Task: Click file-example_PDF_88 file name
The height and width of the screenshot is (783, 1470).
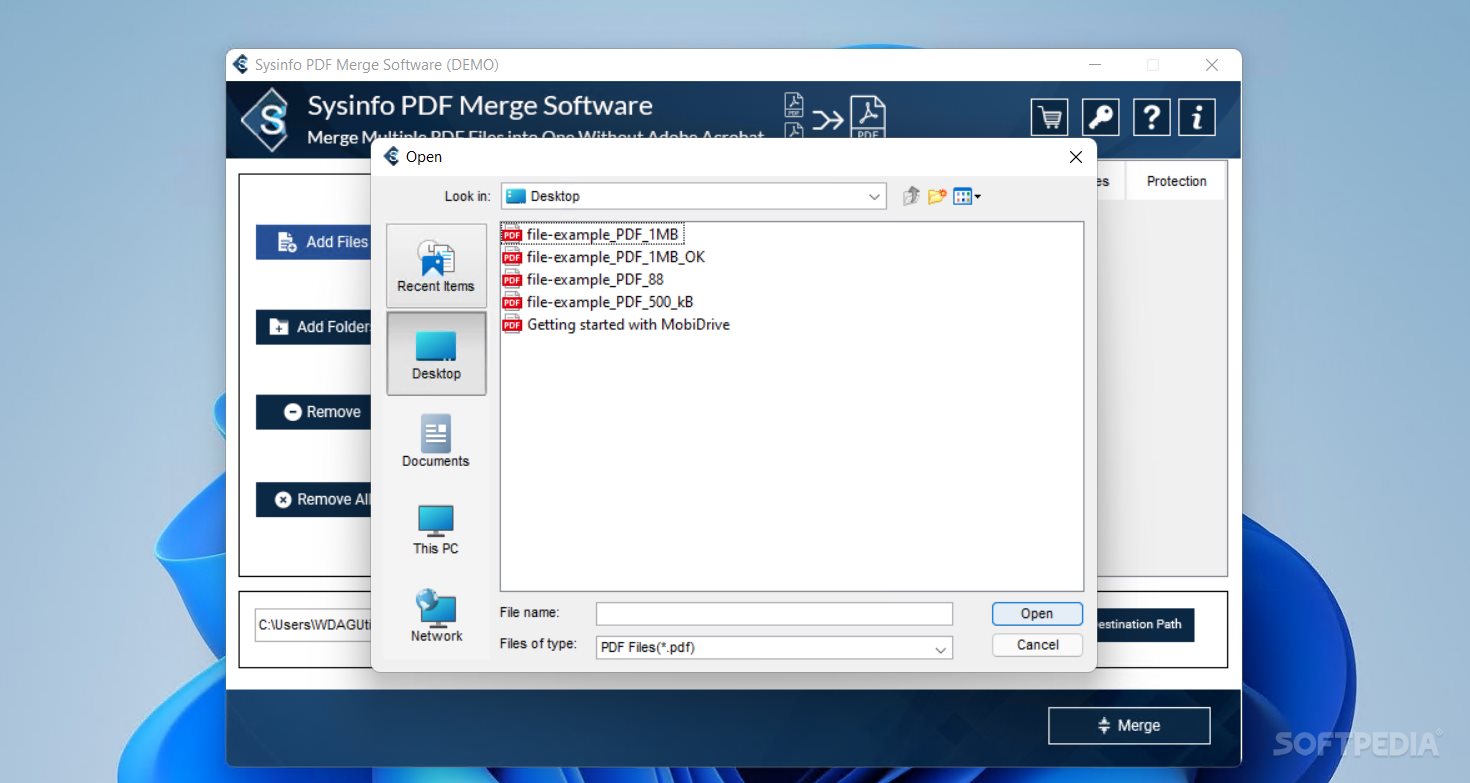Action: point(595,280)
